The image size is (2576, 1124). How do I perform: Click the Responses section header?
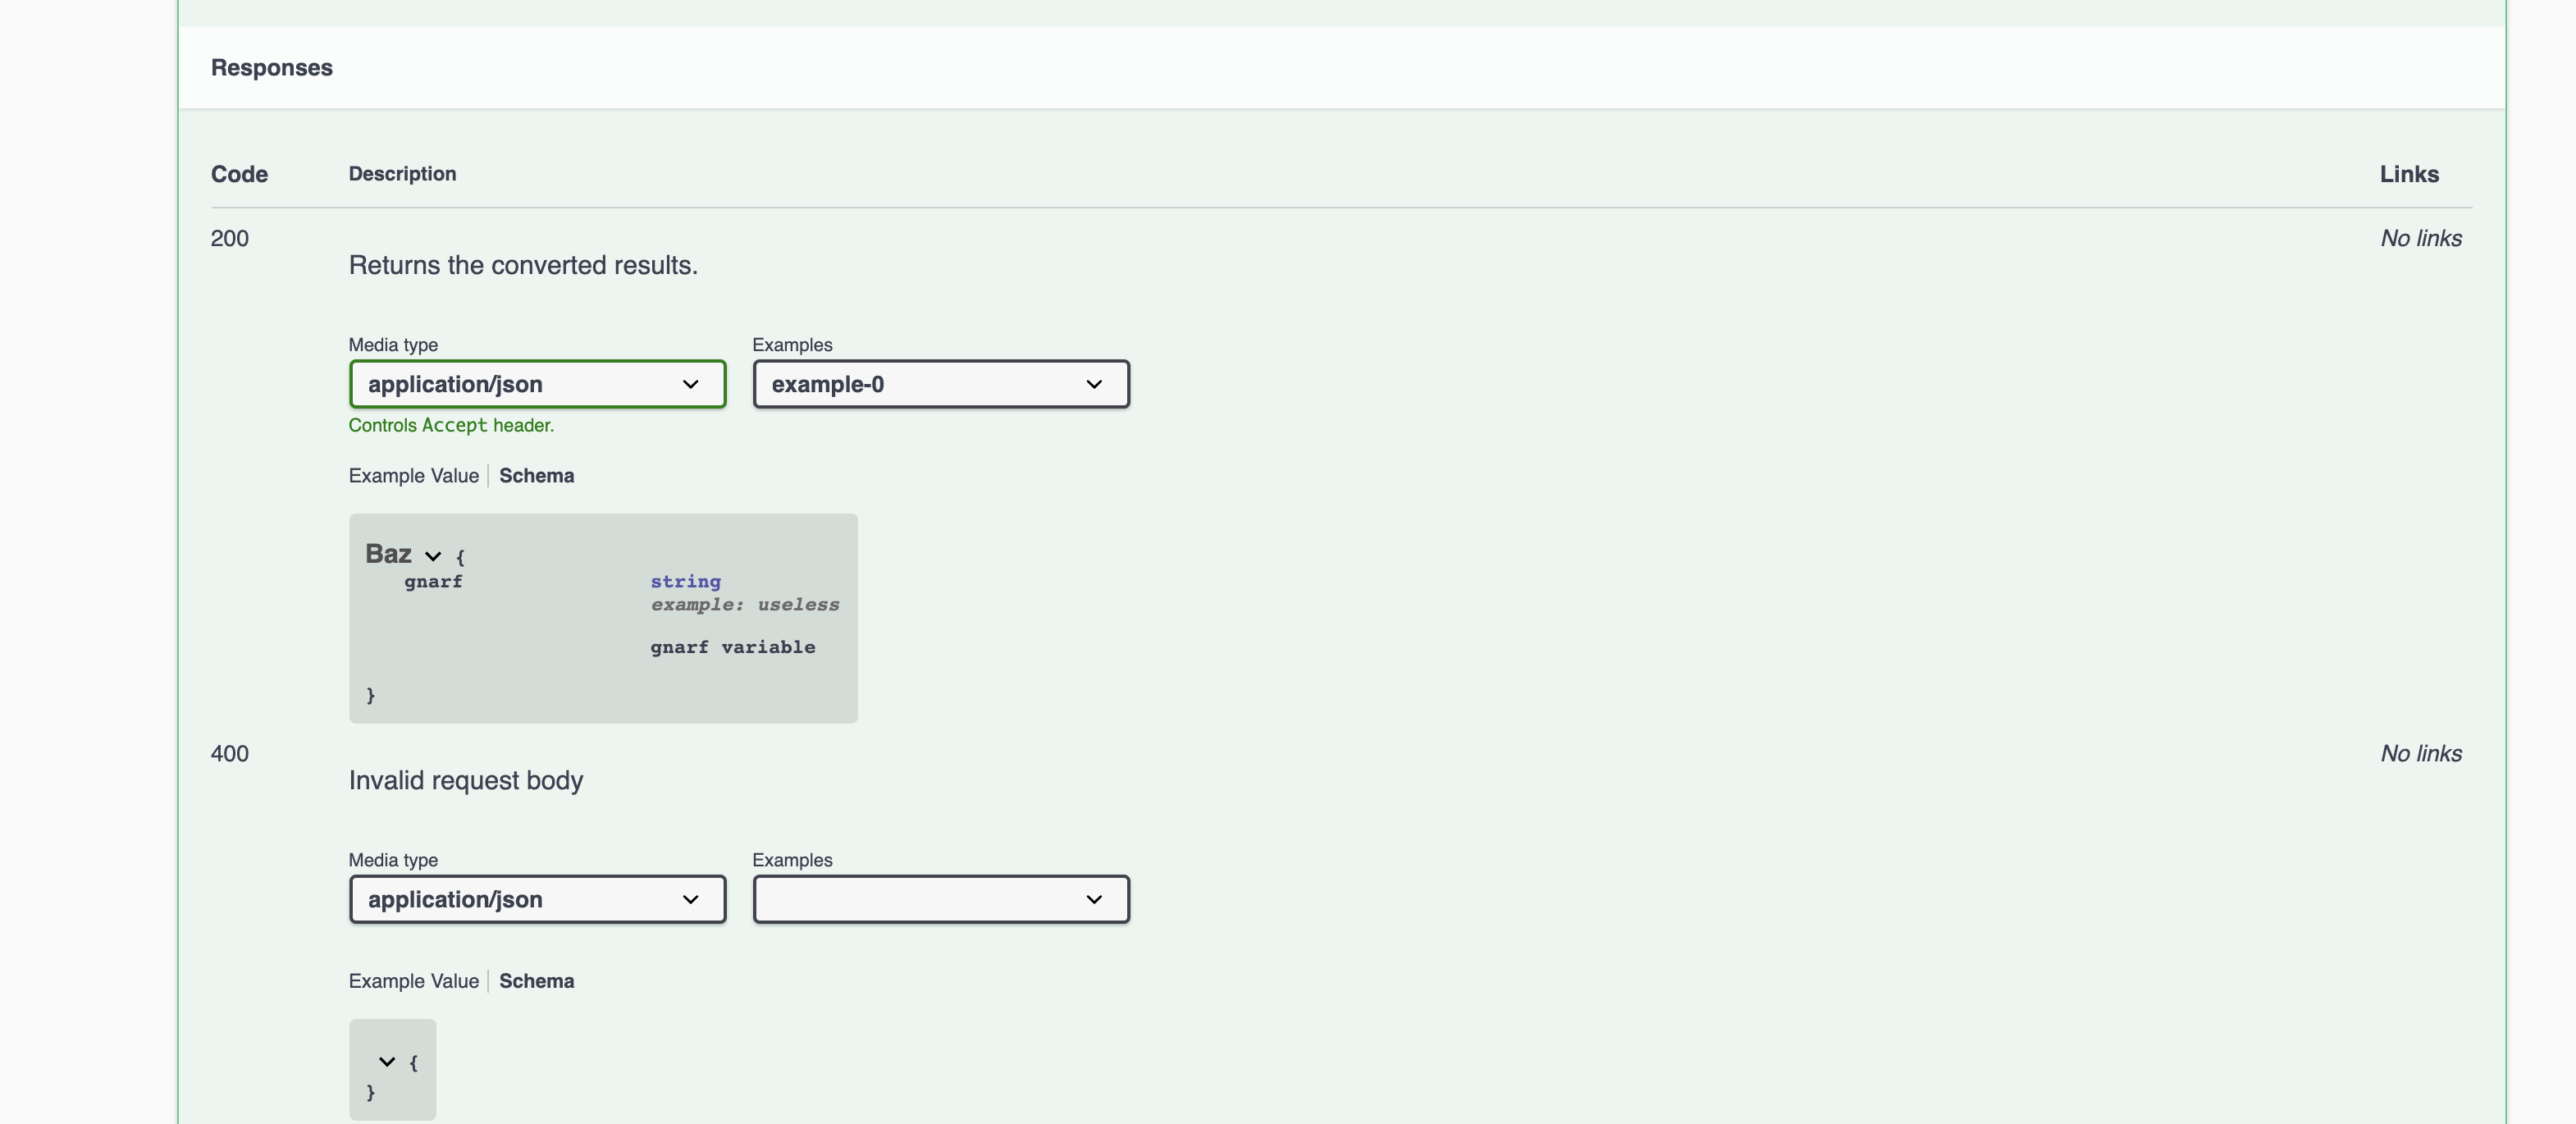(271, 67)
